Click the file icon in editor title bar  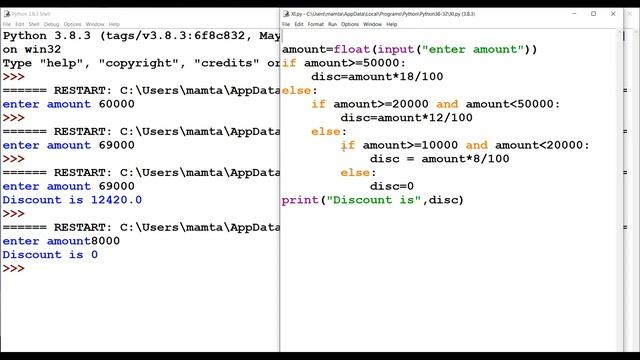coord(286,14)
